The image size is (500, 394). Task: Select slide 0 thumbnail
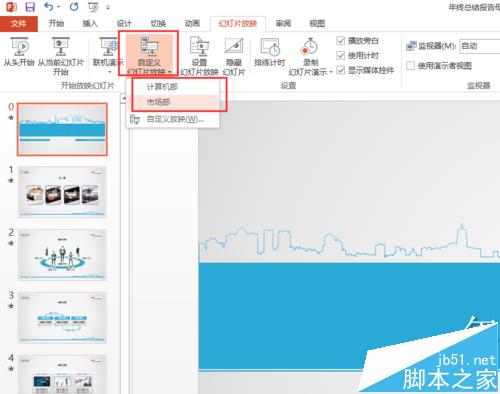click(x=62, y=129)
